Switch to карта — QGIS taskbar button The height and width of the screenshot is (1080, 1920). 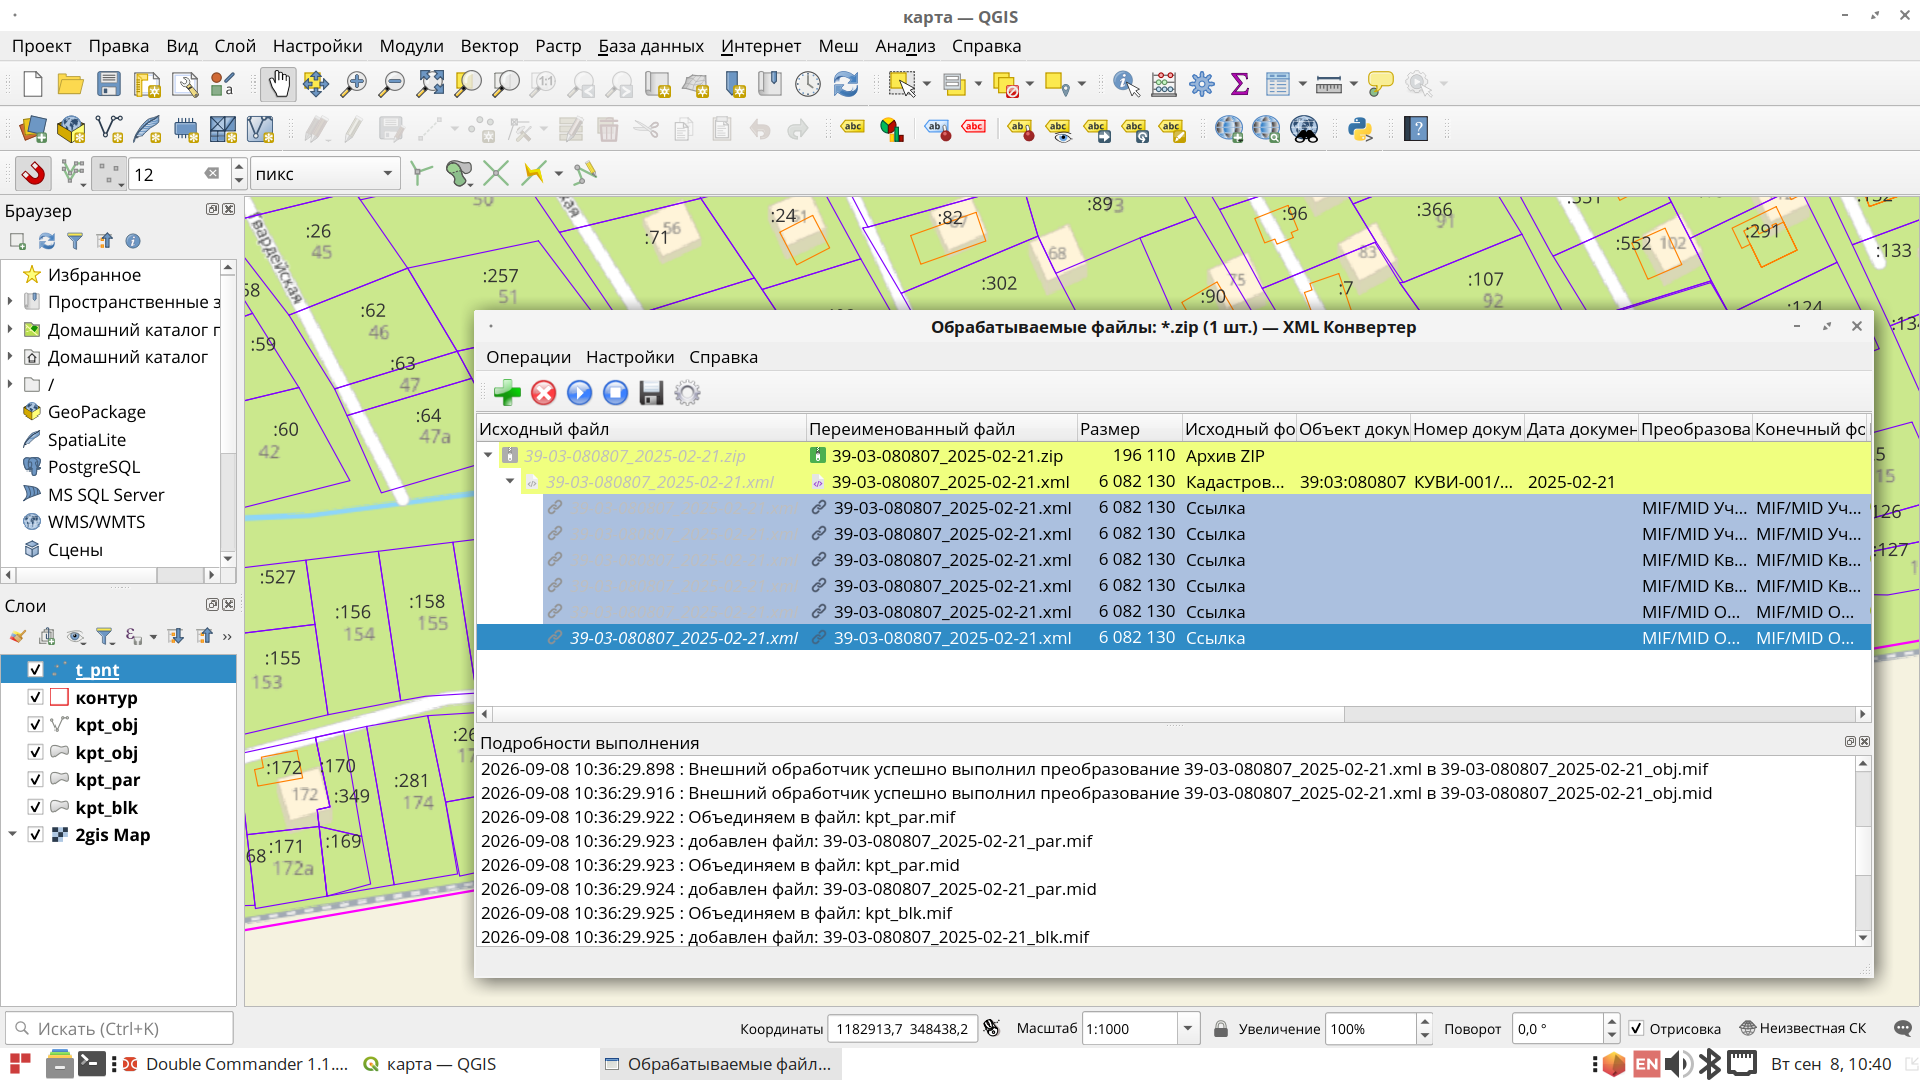click(x=430, y=1064)
